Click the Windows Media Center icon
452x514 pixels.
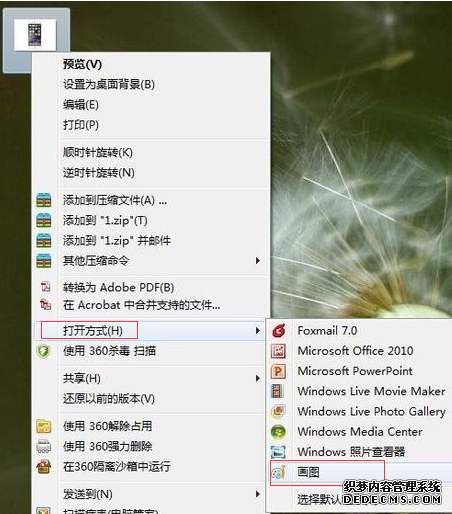tap(278, 432)
